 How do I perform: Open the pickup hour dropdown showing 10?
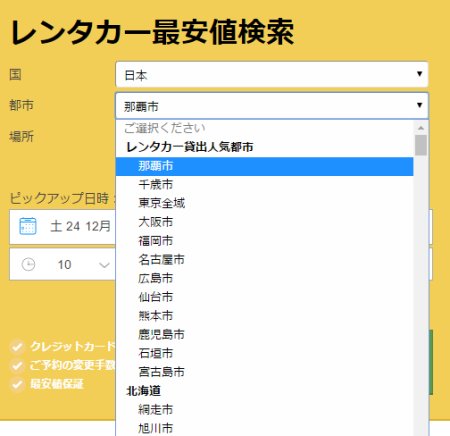(63, 264)
